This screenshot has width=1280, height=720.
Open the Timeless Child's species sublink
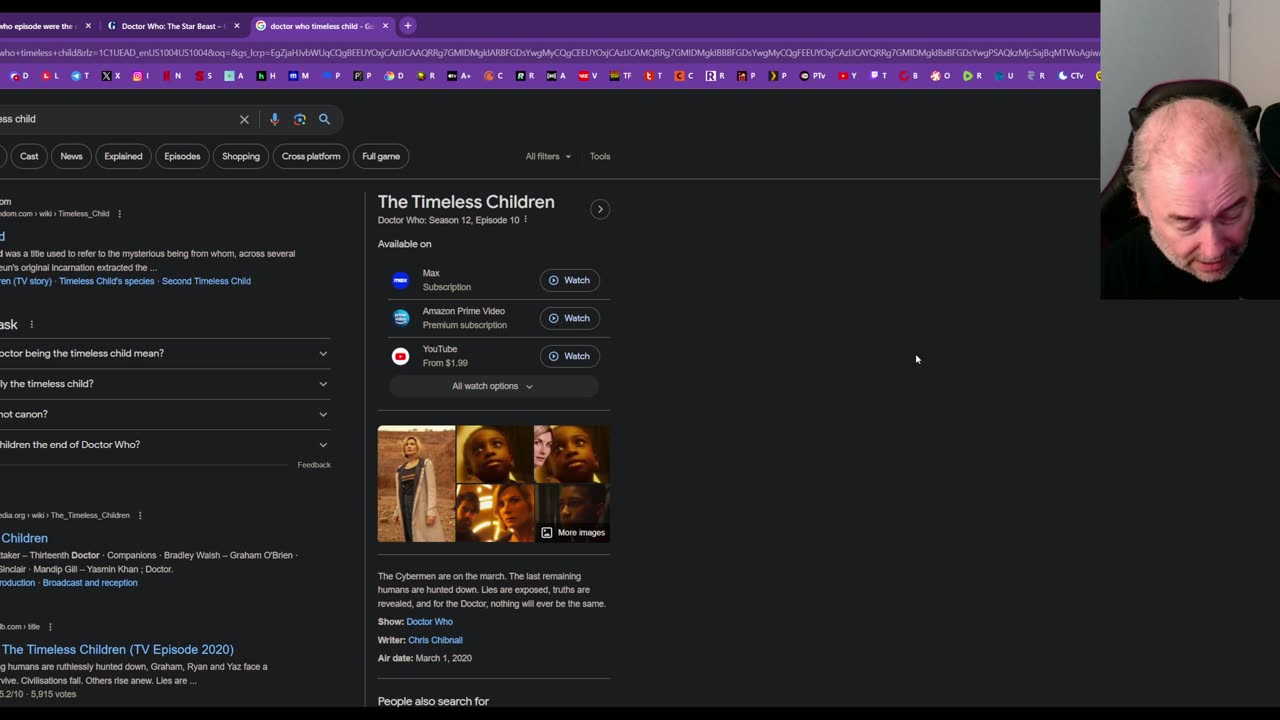coord(107,281)
